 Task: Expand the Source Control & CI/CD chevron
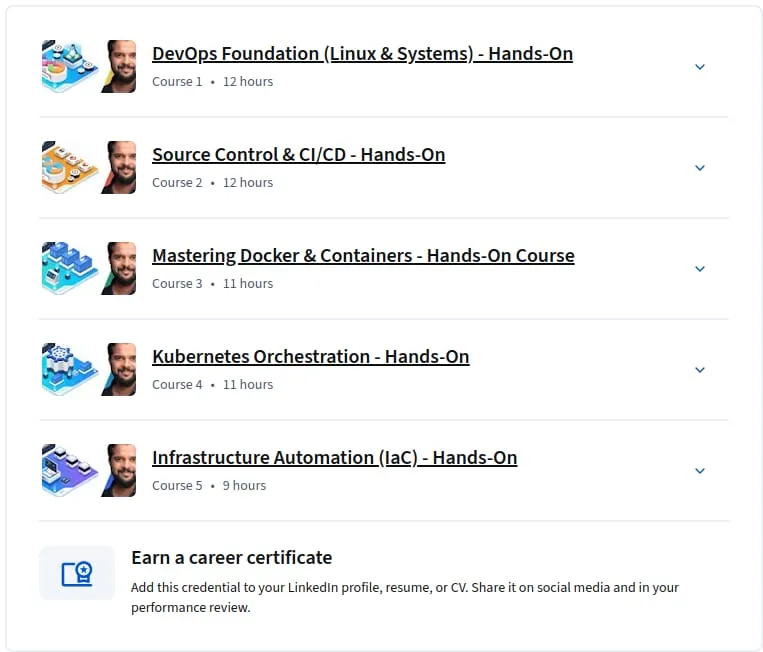[700, 168]
